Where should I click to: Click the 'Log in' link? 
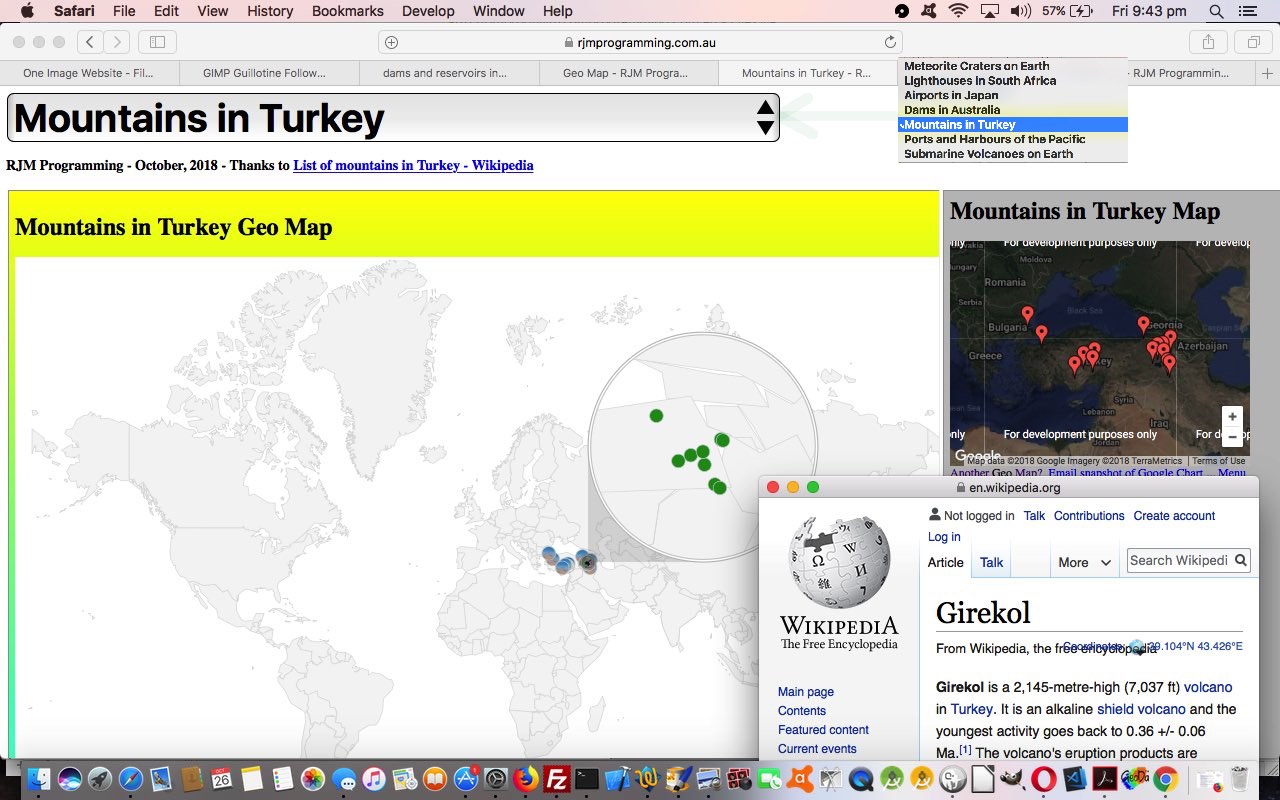tap(944, 537)
